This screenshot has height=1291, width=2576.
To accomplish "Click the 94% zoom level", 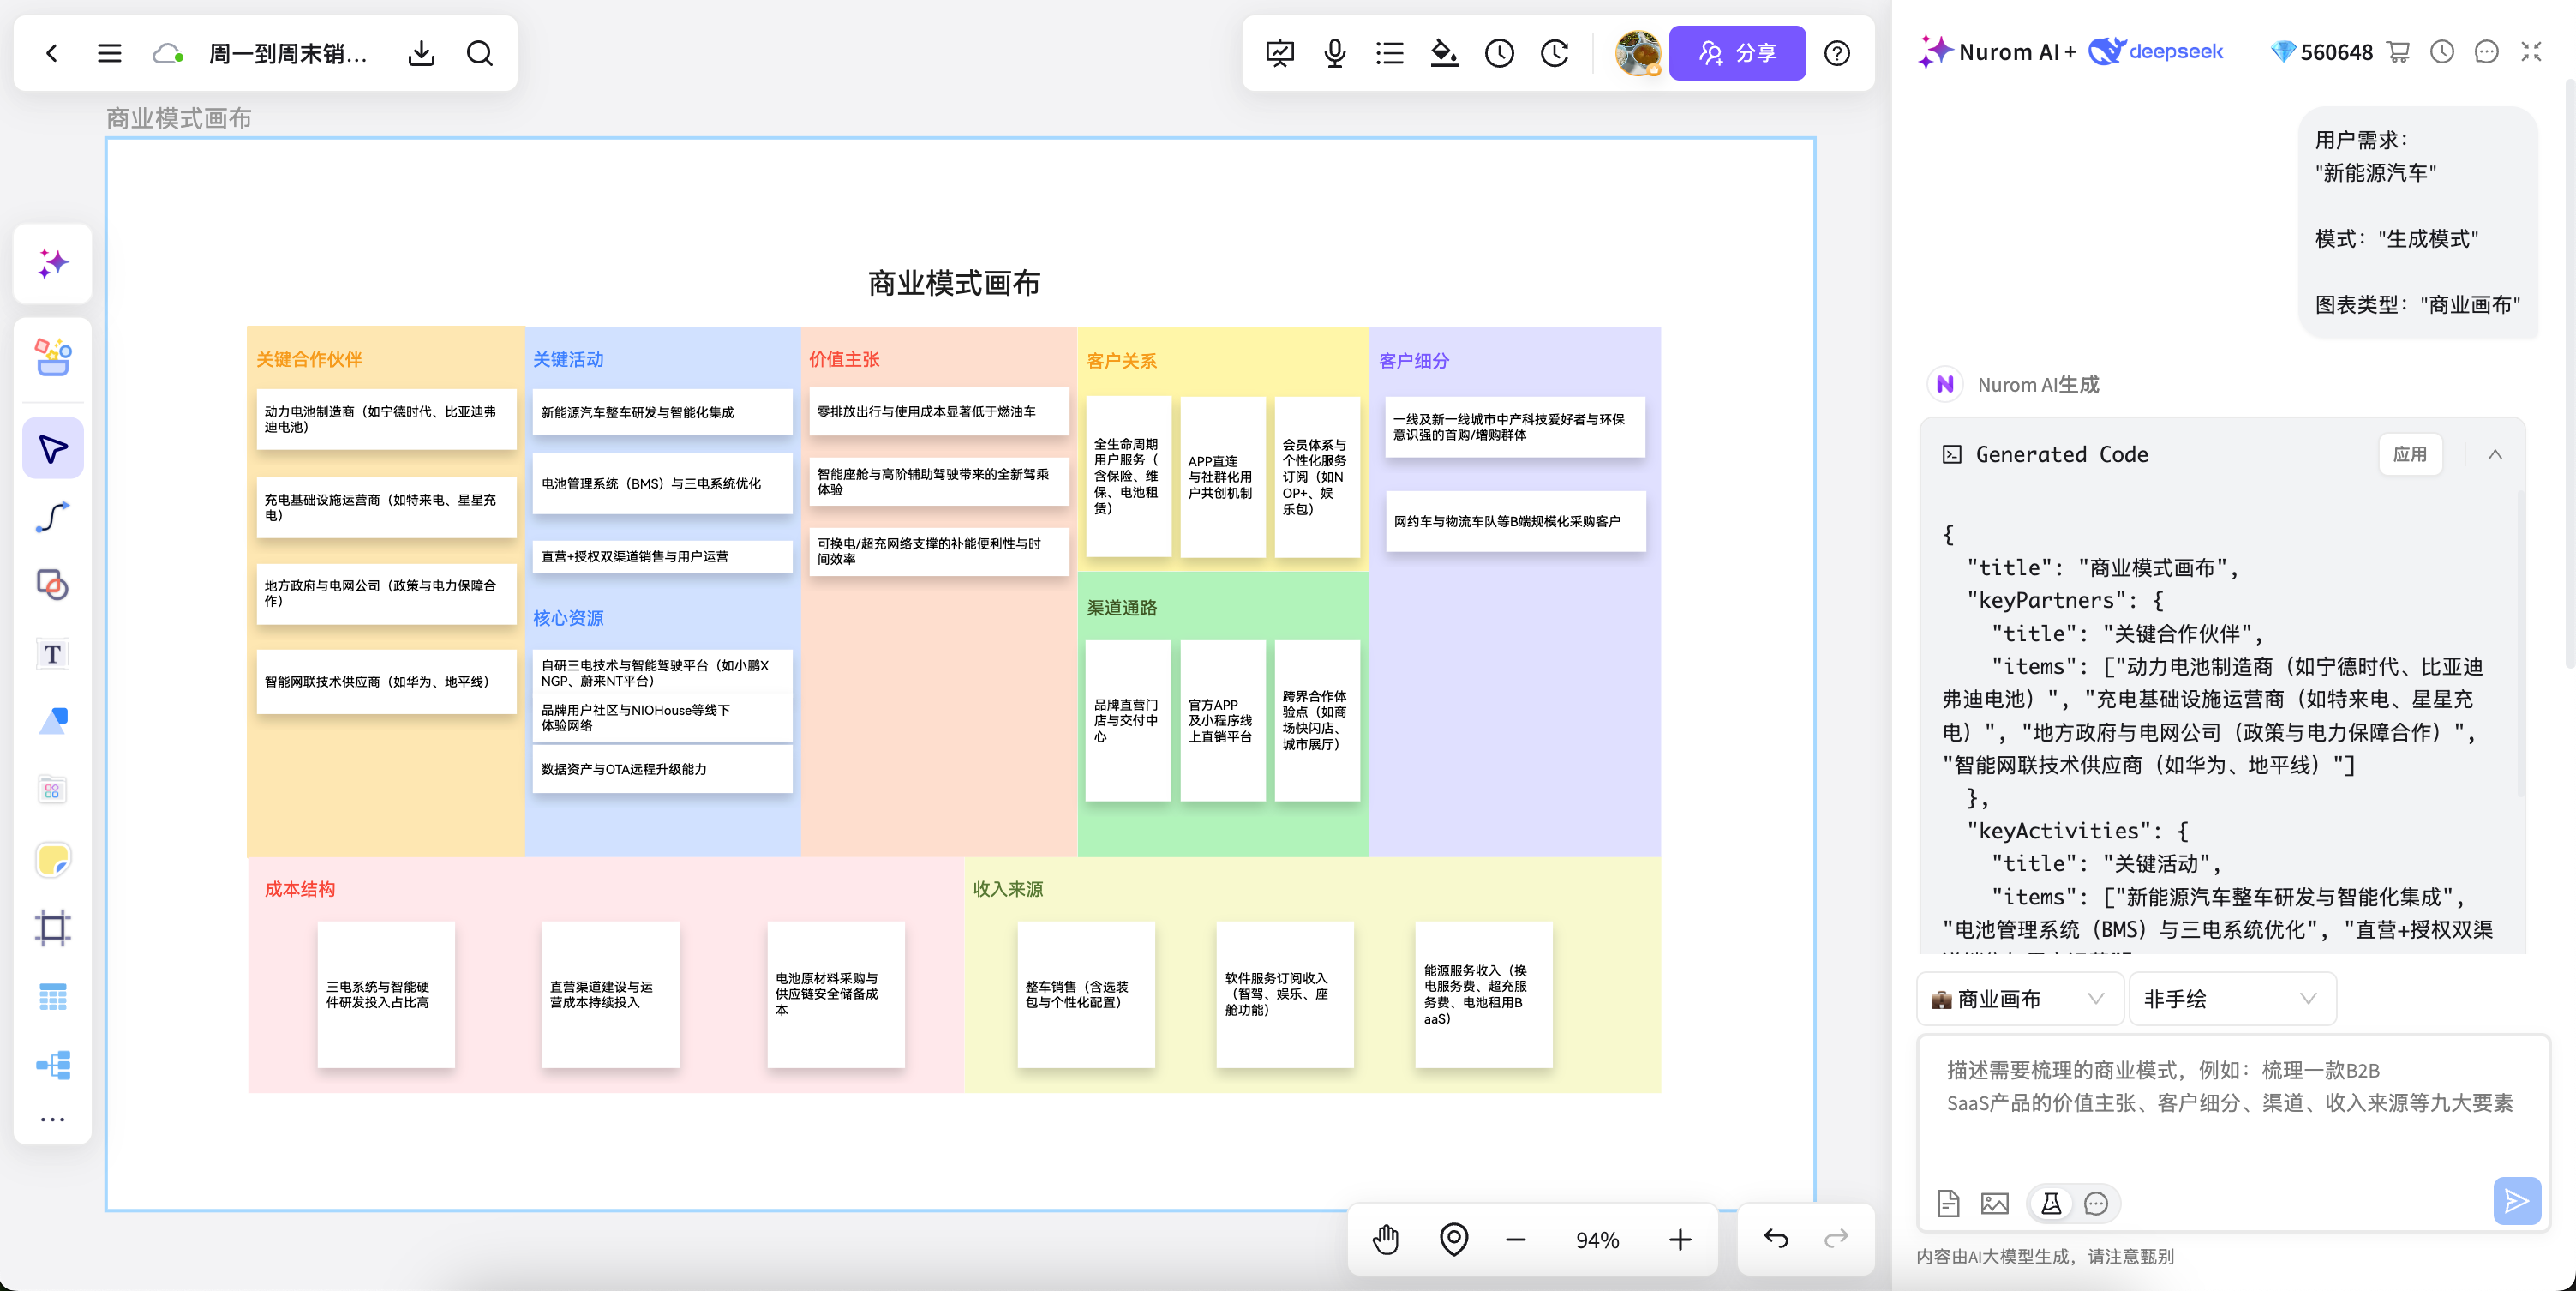I will [1597, 1240].
